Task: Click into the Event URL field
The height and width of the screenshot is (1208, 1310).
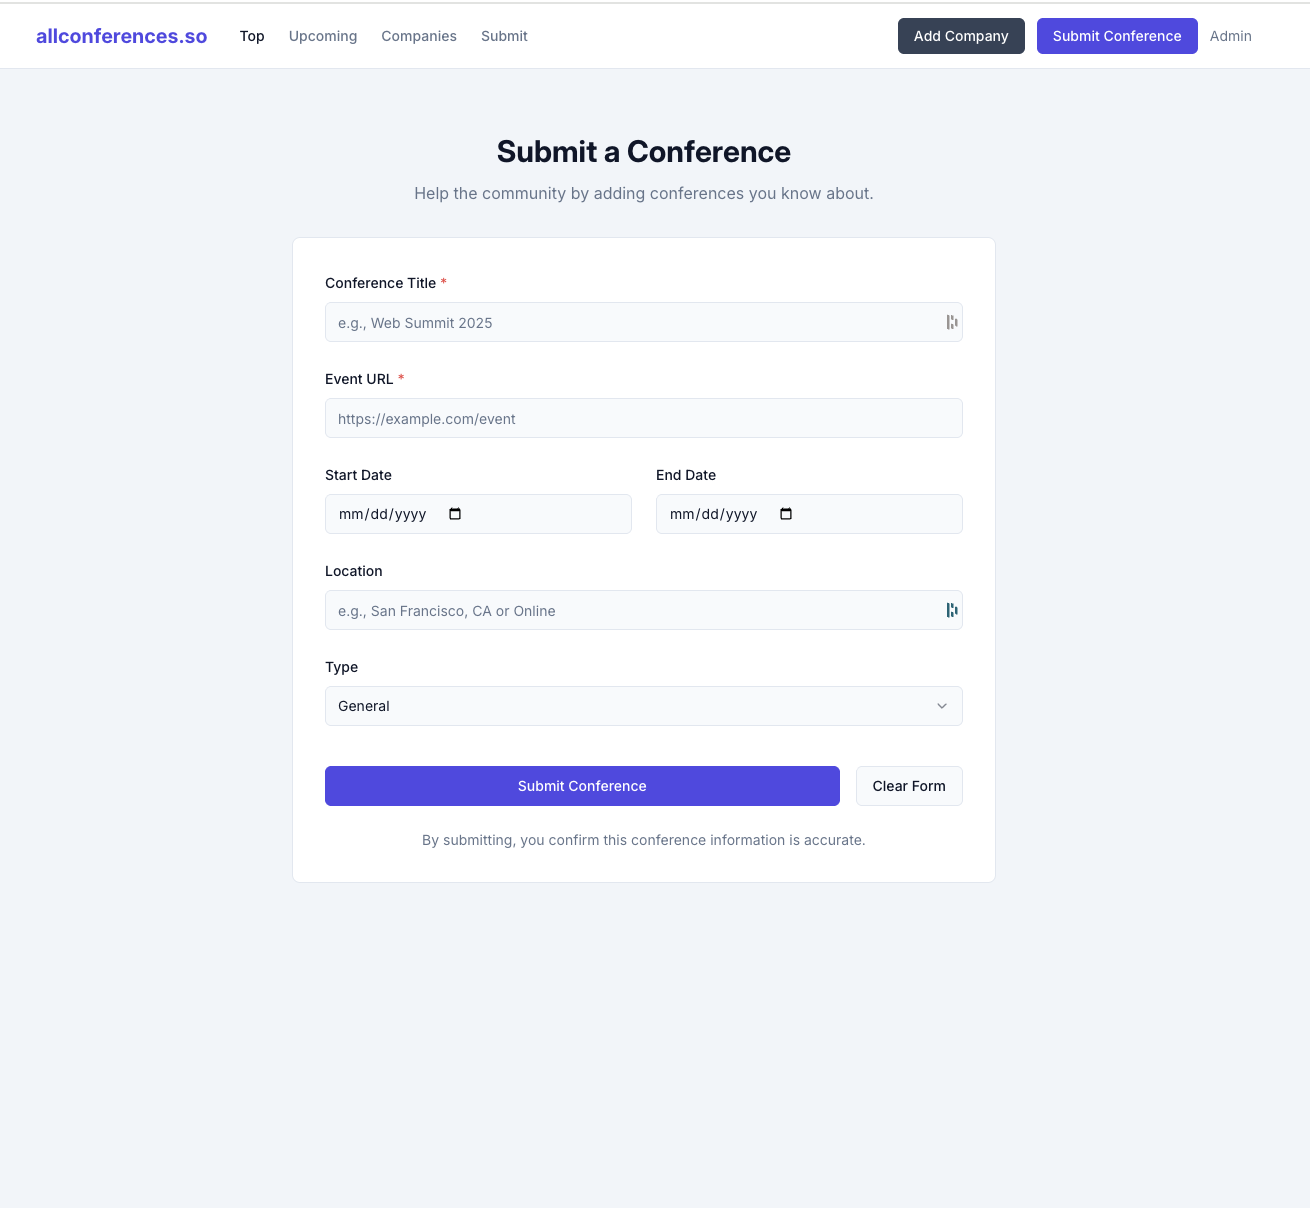Action: pyautogui.click(x=643, y=418)
